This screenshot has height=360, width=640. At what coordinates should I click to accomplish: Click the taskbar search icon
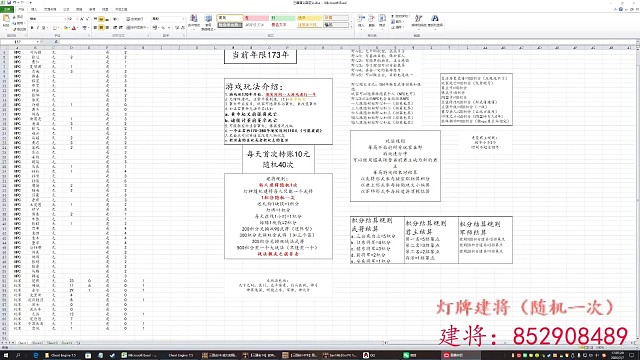click(18, 356)
